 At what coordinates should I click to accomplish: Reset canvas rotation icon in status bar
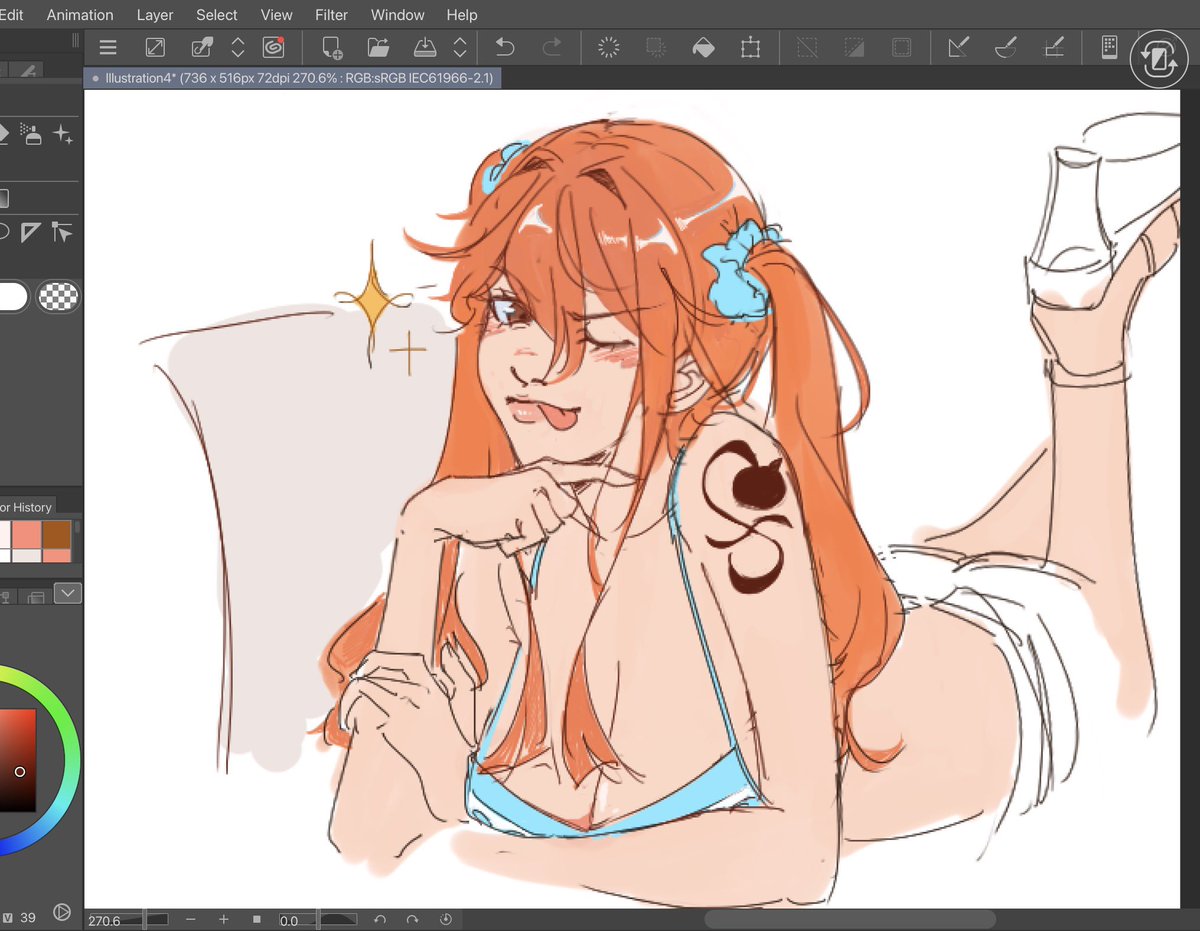[x=446, y=919]
